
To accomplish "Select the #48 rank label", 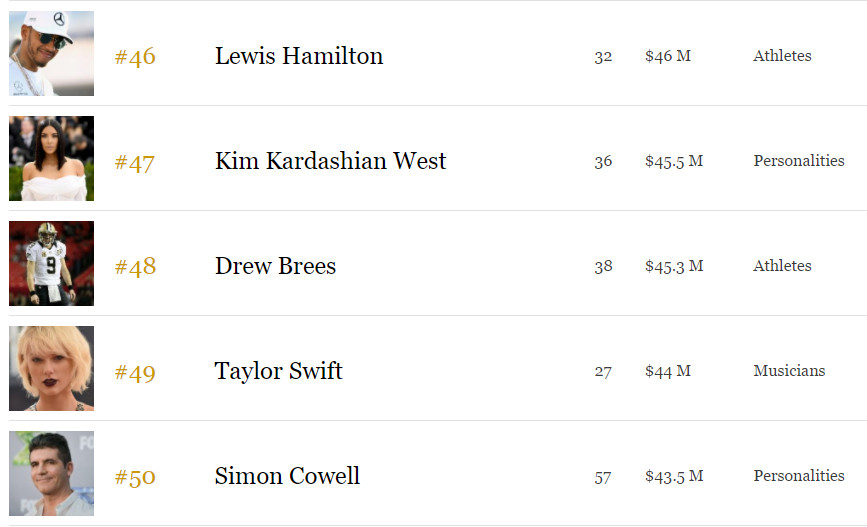I will click(135, 267).
